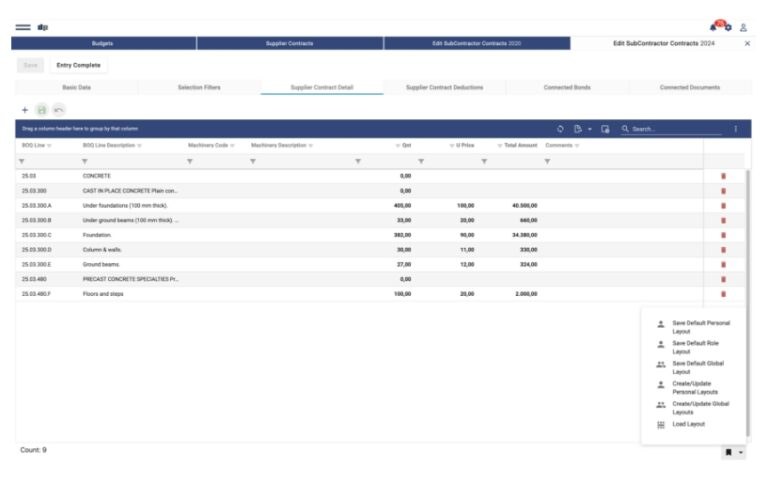
Task: Open the export options dropdown arrow
Action: (590, 129)
